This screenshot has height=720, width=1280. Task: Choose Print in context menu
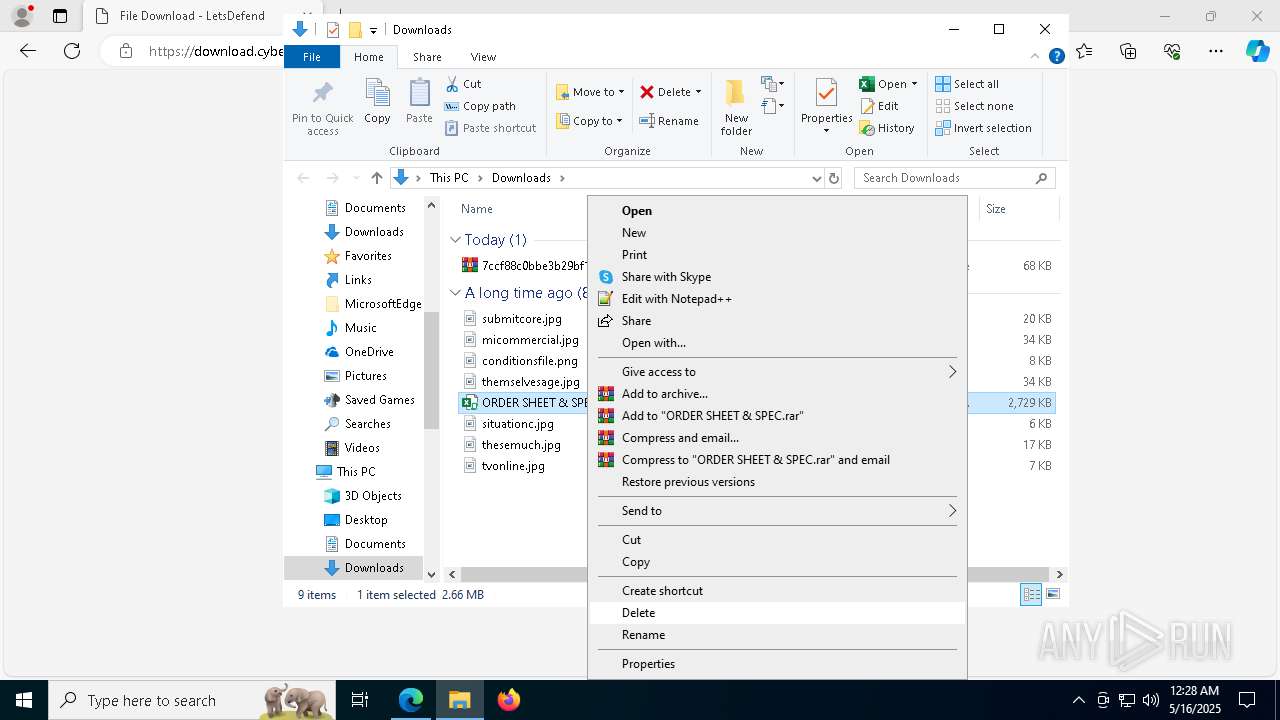click(776, 255)
